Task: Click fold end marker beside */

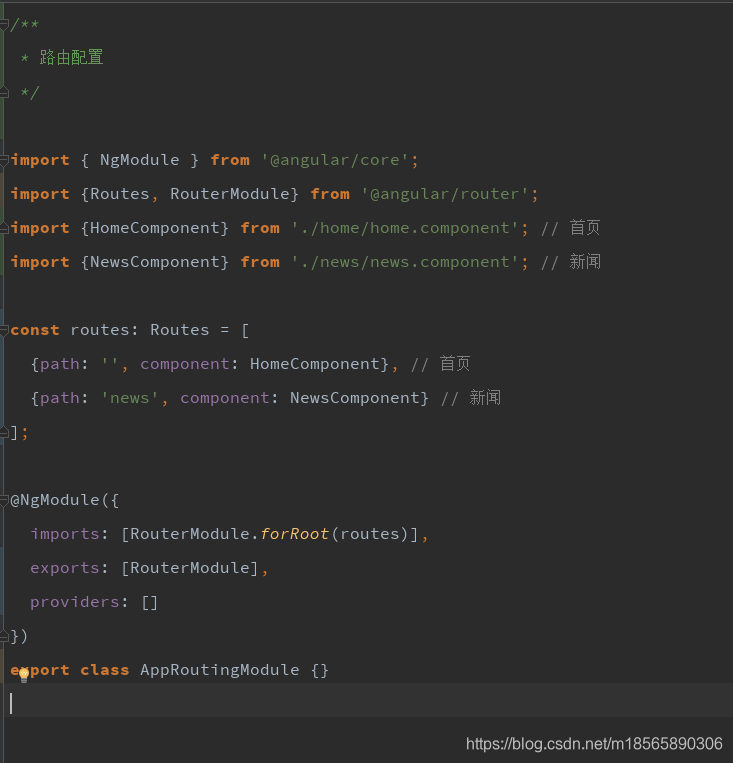Action: point(4,91)
